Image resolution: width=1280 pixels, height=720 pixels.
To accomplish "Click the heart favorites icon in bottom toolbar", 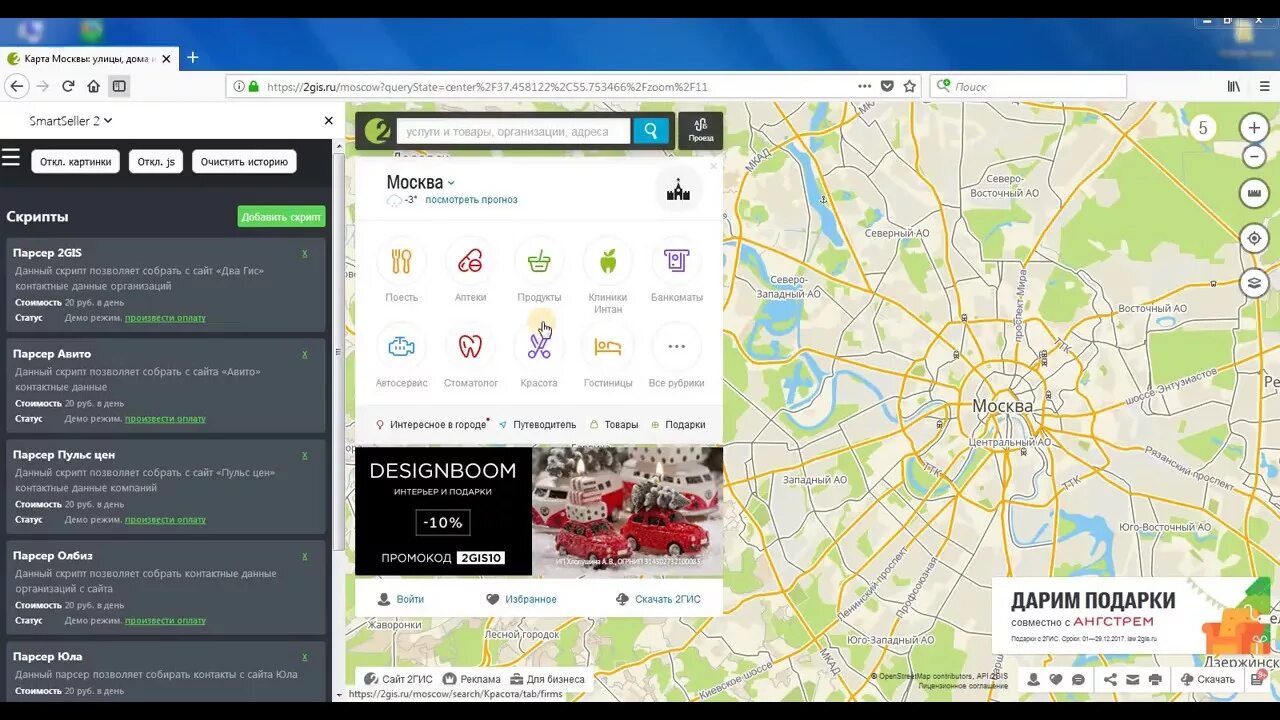I will click(x=1056, y=679).
